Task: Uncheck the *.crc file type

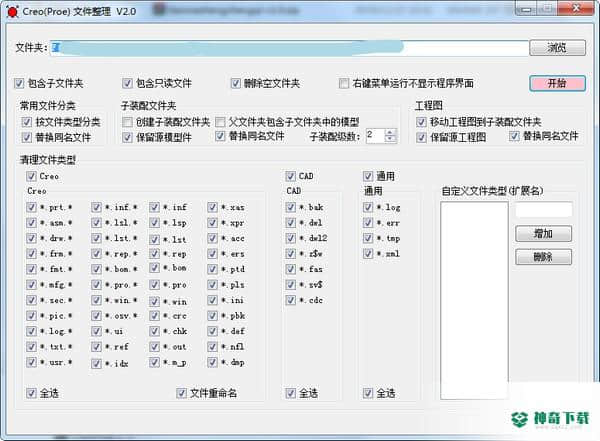Action: (x=154, y=315)
